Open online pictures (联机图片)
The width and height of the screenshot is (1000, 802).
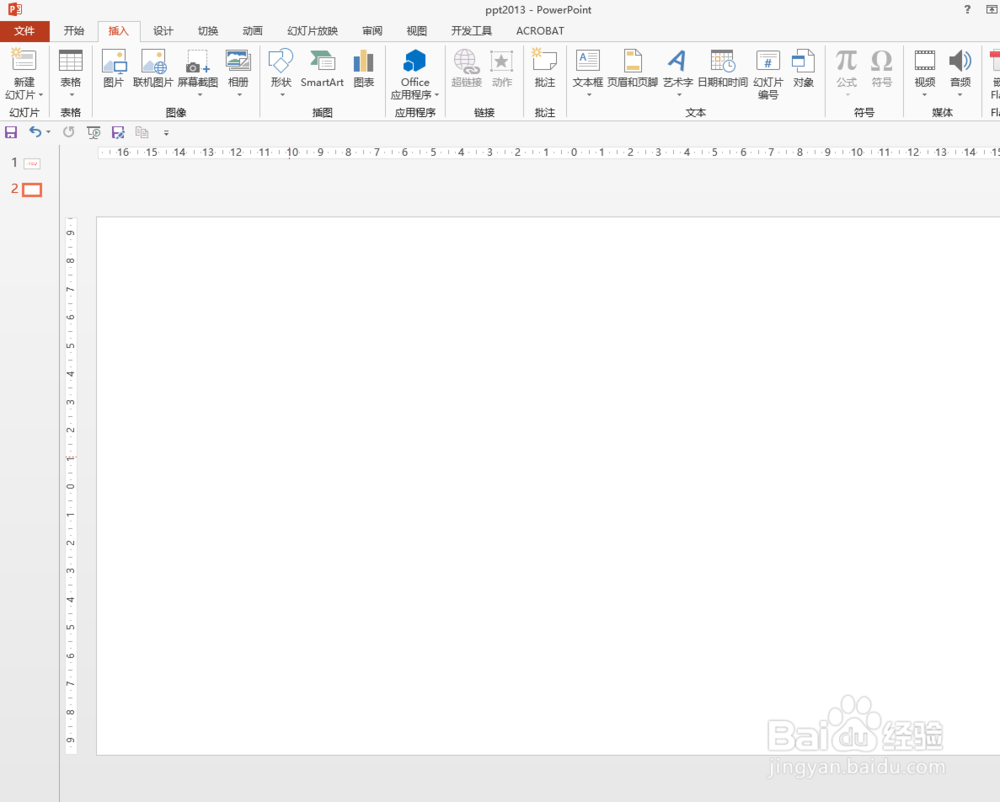[153, 61]
